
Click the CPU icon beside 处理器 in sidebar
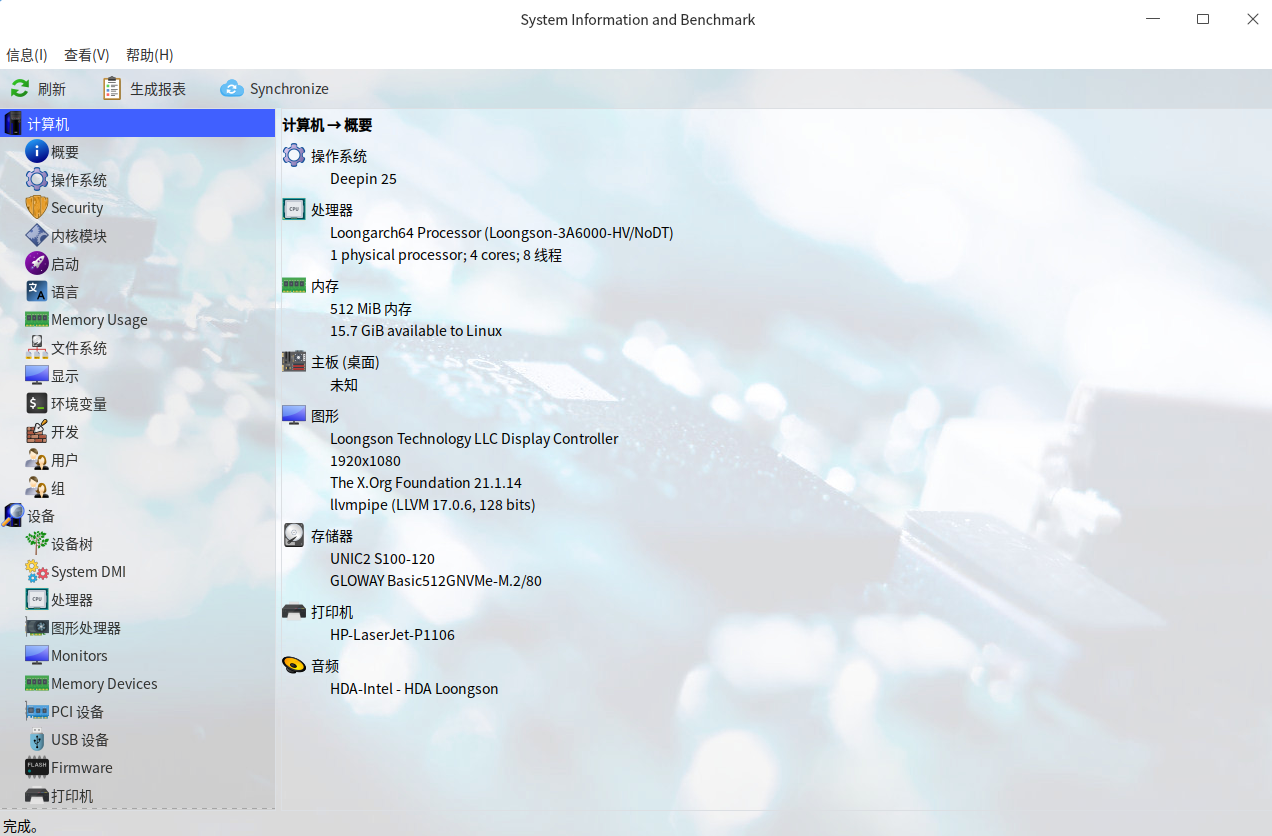click(x=36, y=600)
